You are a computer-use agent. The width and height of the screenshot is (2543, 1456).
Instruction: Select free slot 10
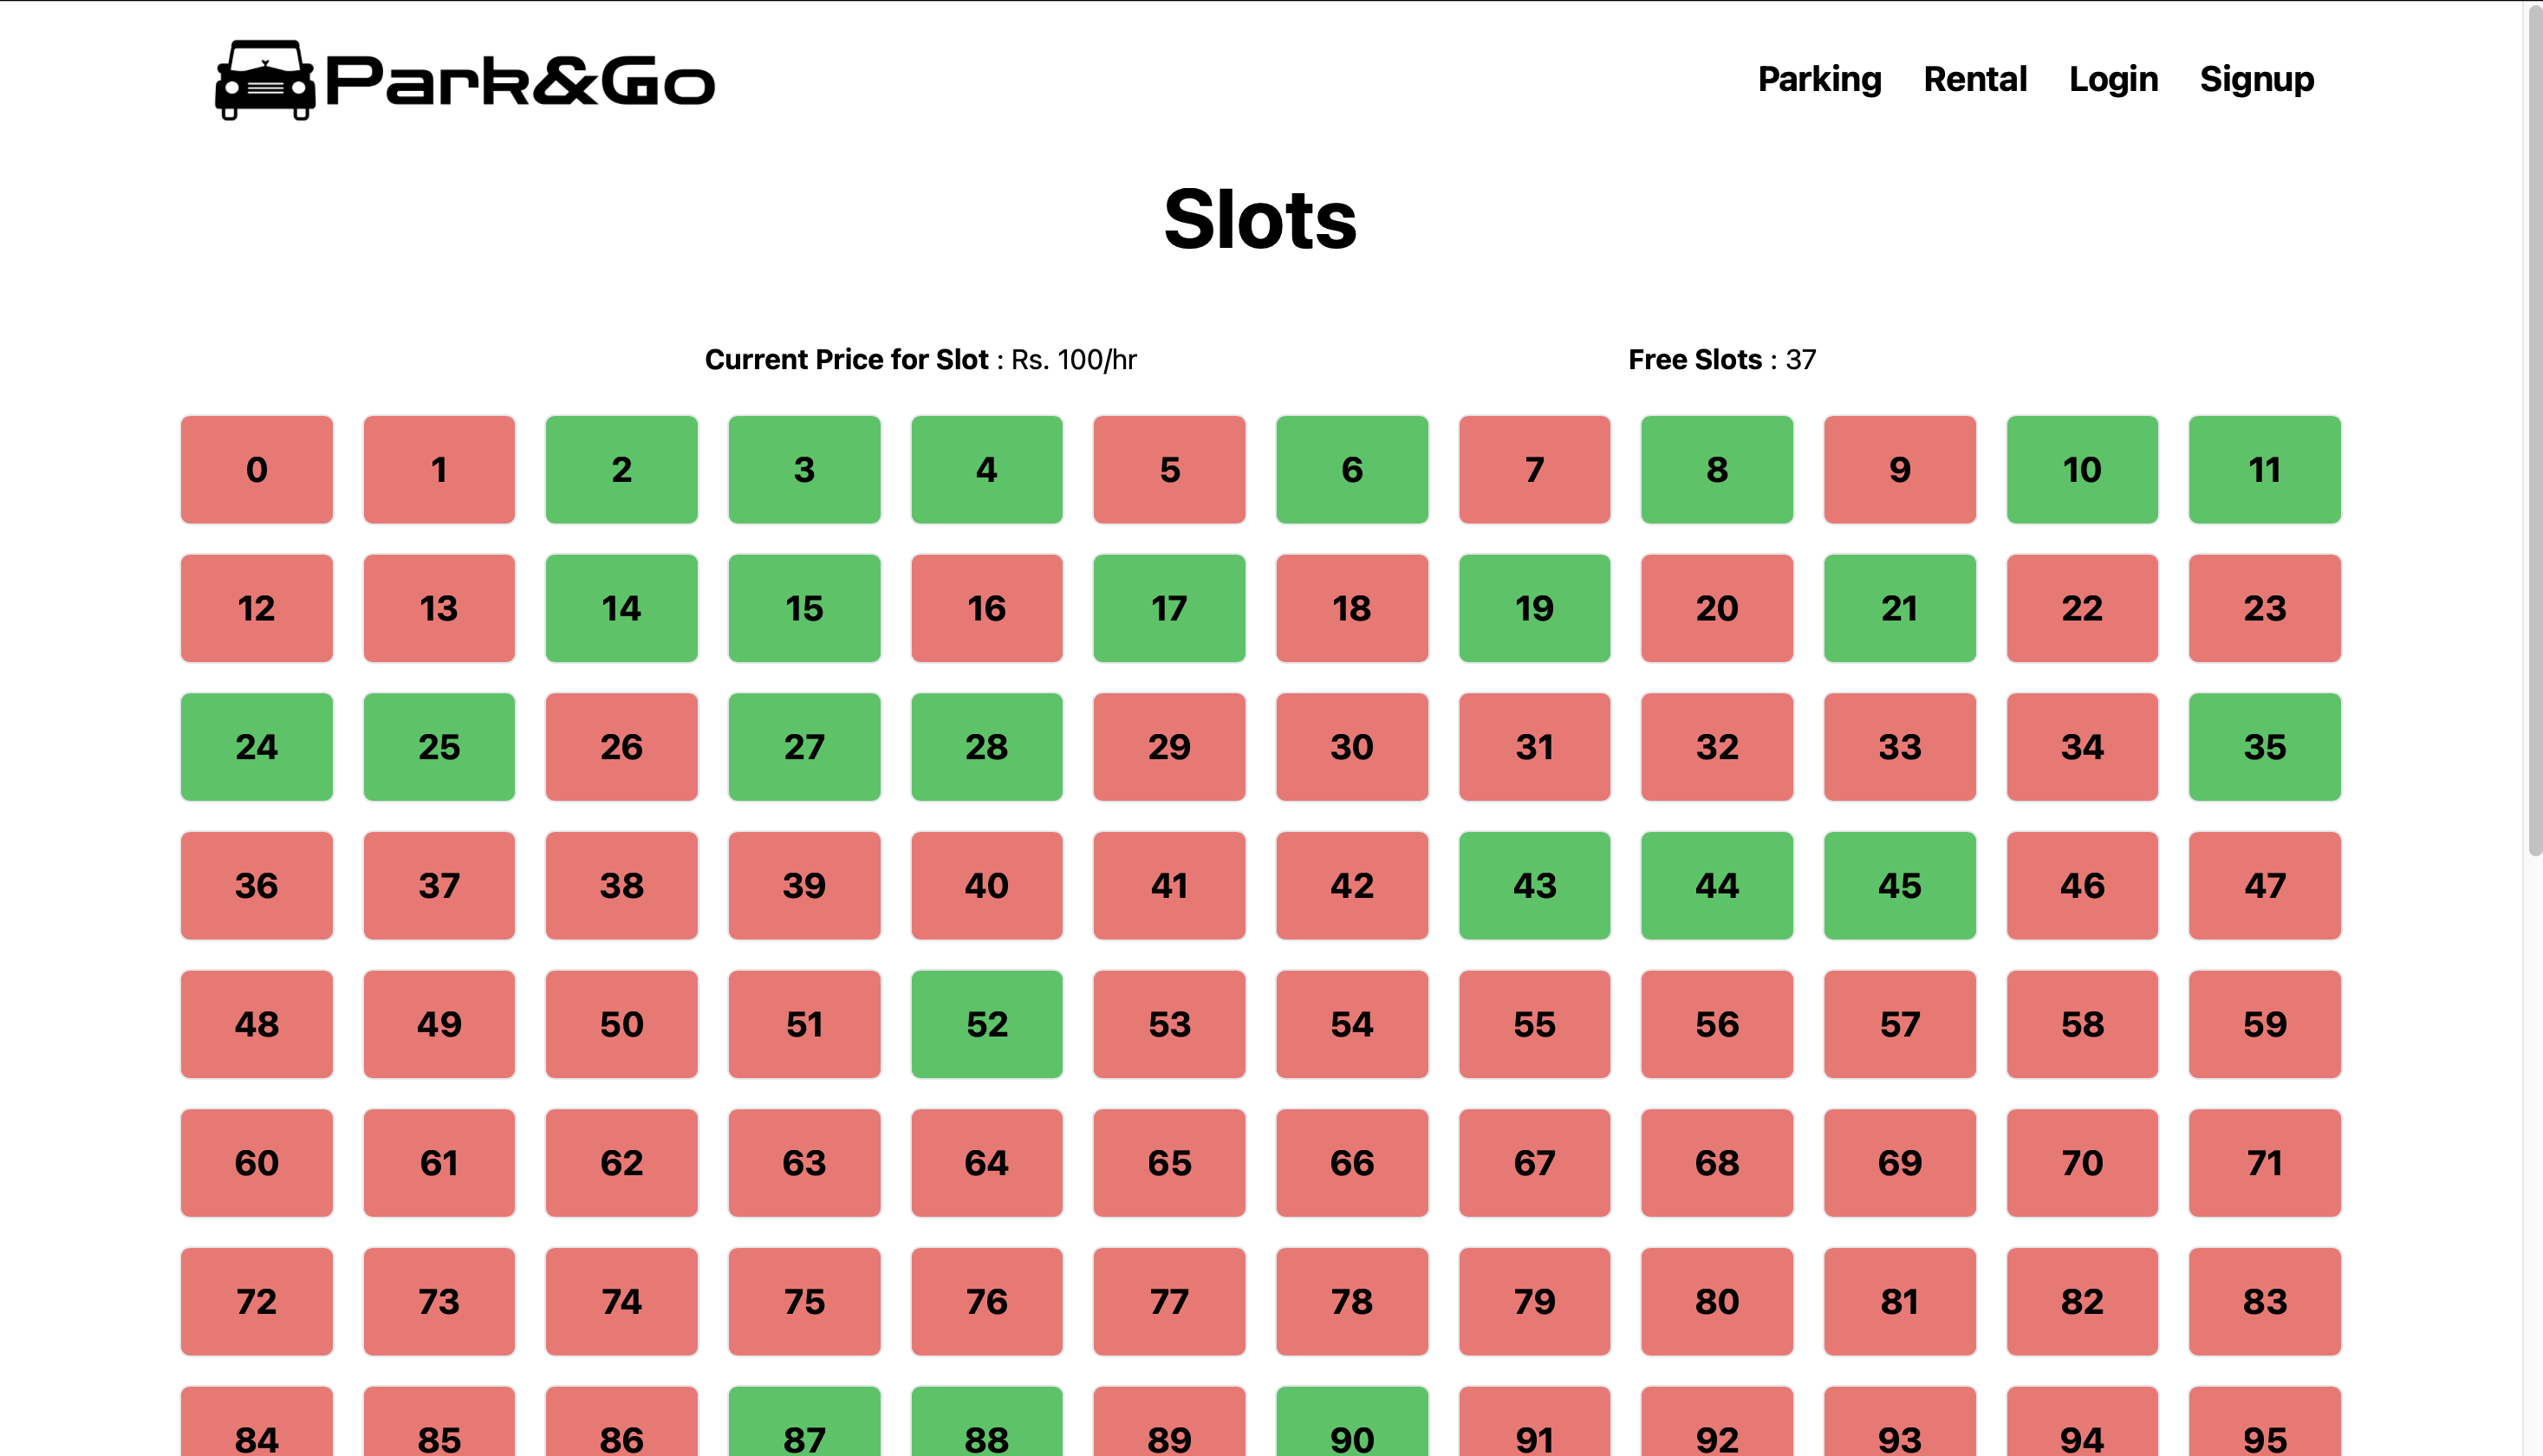coord(2082,470)
